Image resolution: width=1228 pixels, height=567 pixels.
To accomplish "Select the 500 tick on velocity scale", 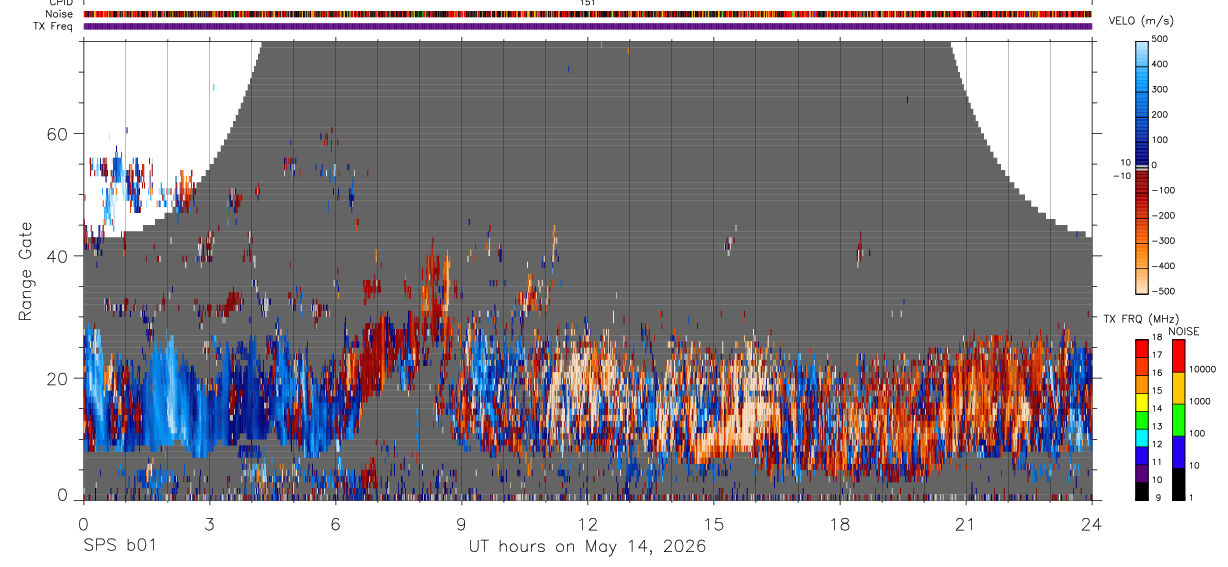I will coord(1160,38).
